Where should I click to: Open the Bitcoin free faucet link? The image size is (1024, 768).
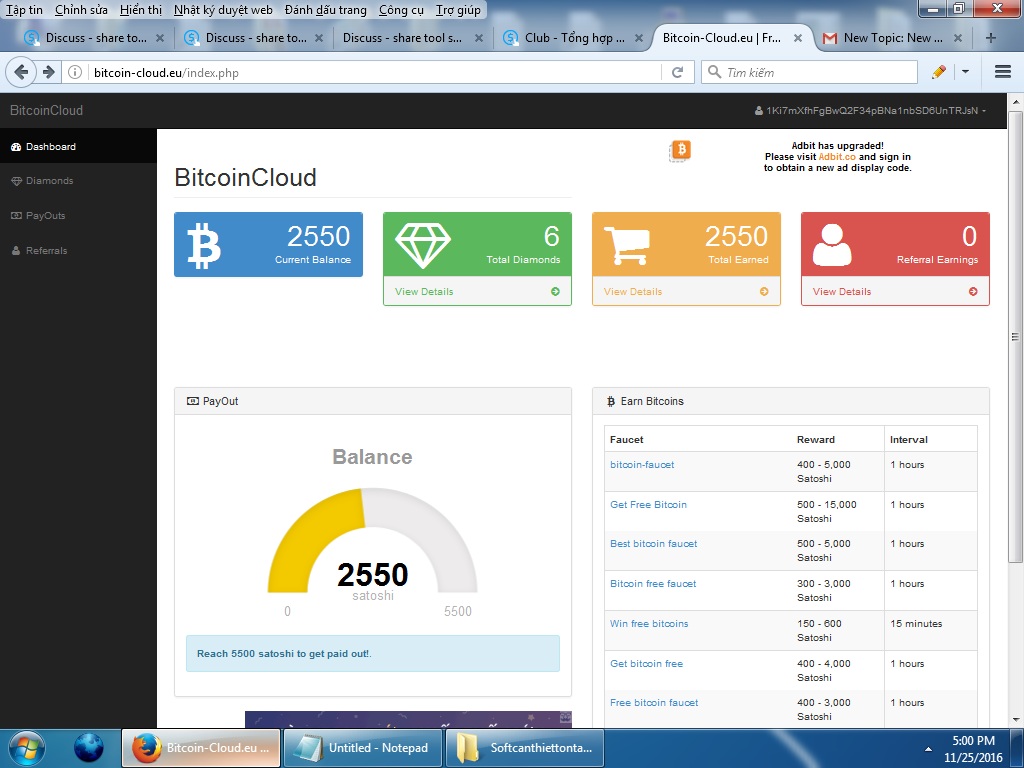click(x=653, y=583)
